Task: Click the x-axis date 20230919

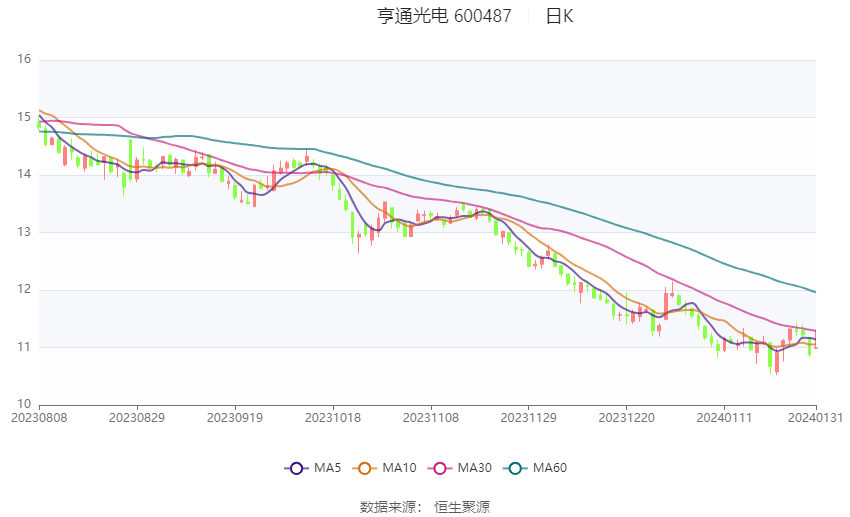Action: pos(235,418)
